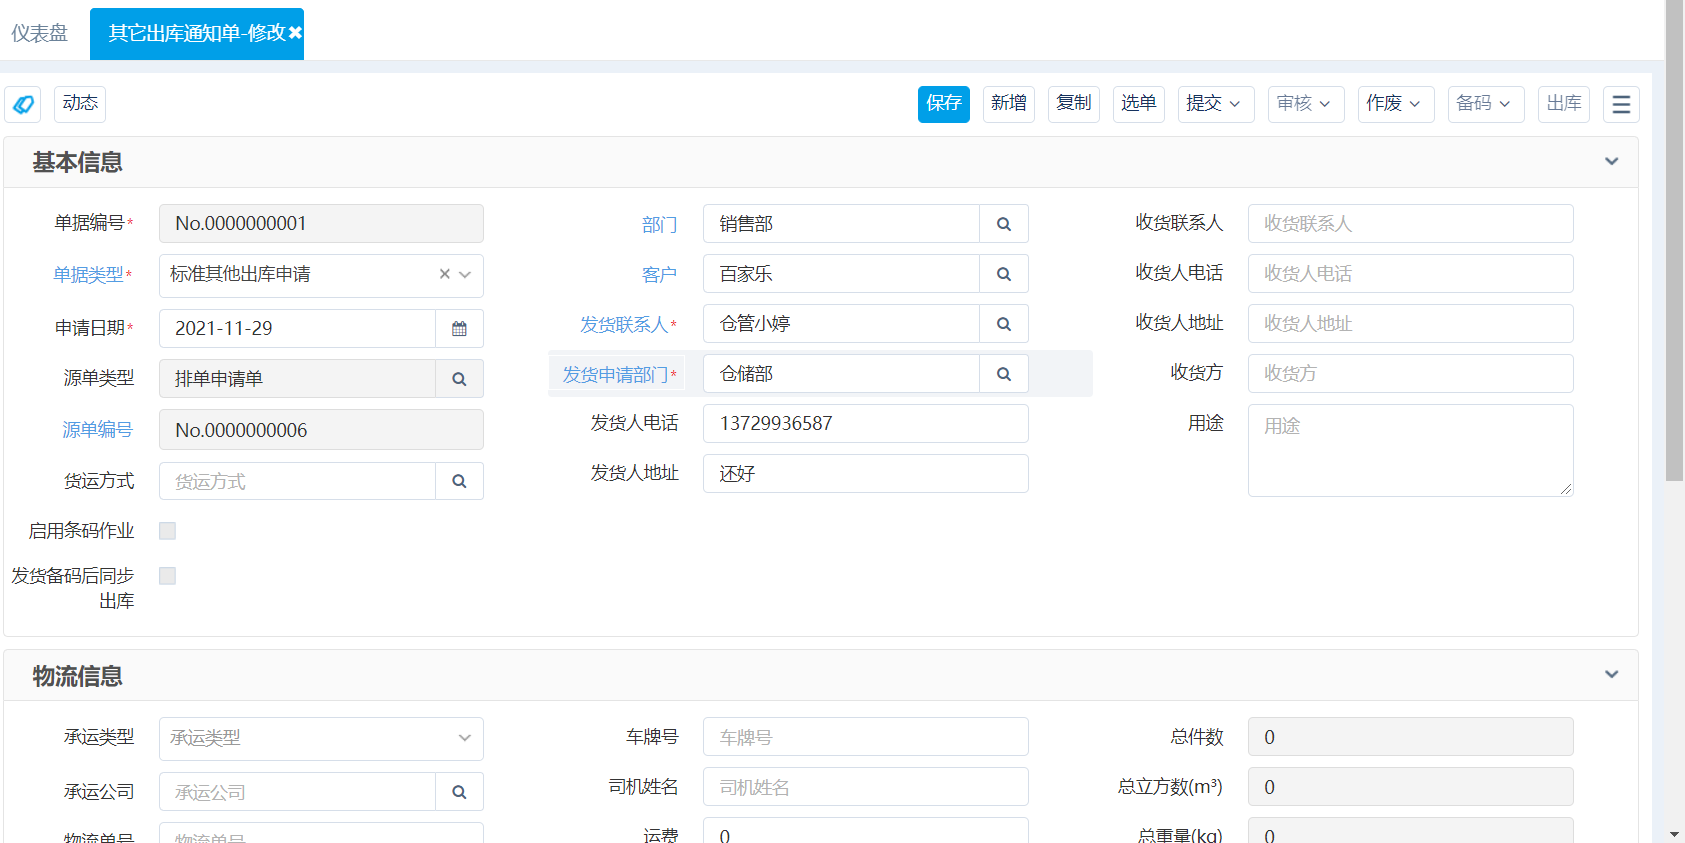This screenshot has height=843, width=1685.
Task: Click search icon for 货运方式
Action: click(459, 481)
